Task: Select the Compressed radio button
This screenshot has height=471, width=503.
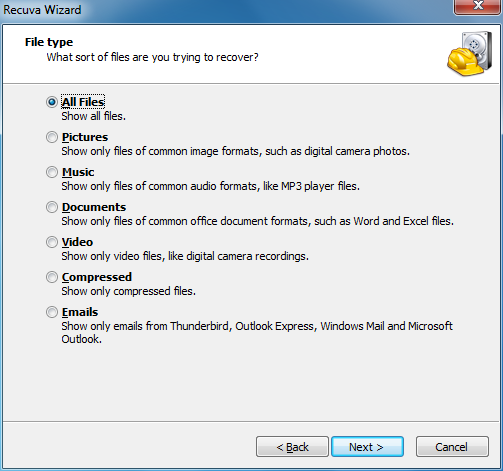Action: [x=52, y=277]
